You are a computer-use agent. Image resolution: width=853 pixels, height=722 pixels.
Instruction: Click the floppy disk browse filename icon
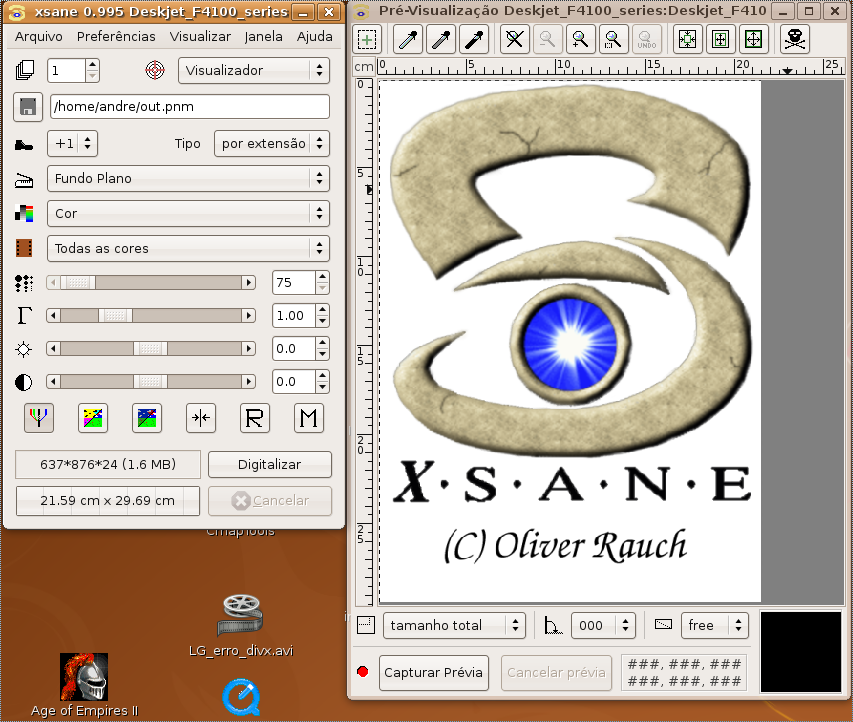(x=27, y=107)
